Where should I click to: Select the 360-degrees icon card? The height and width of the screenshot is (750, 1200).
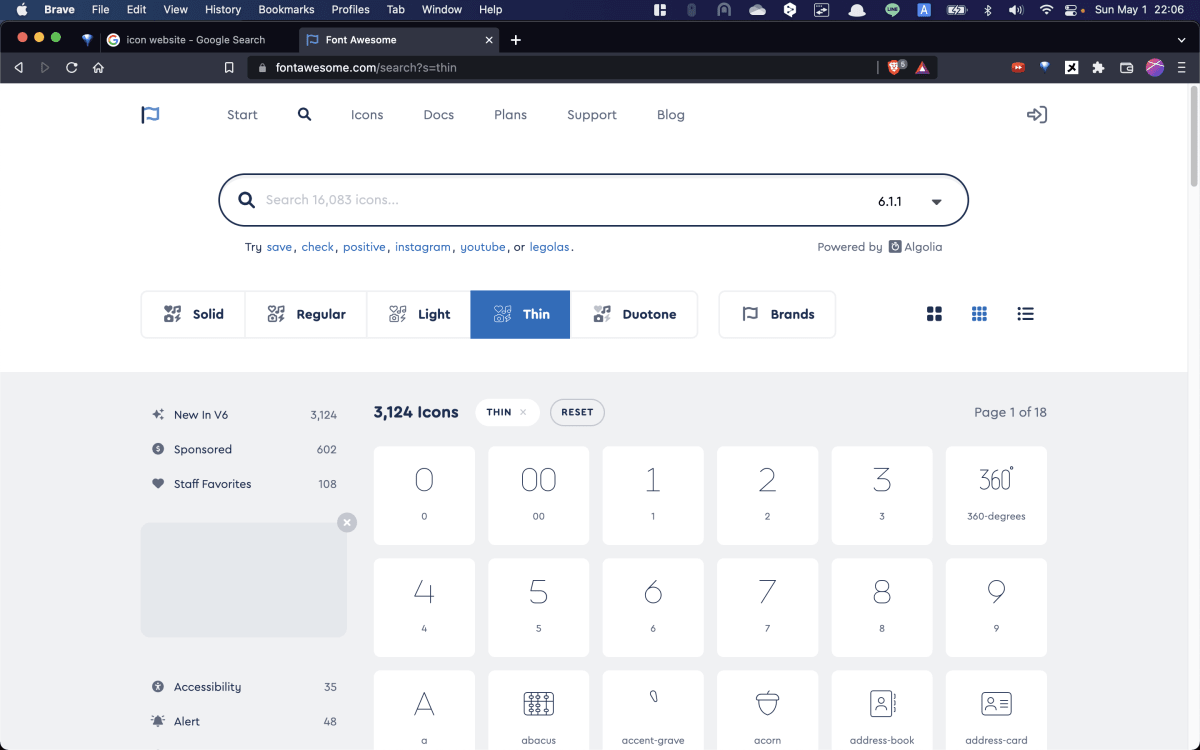point(996,495)
